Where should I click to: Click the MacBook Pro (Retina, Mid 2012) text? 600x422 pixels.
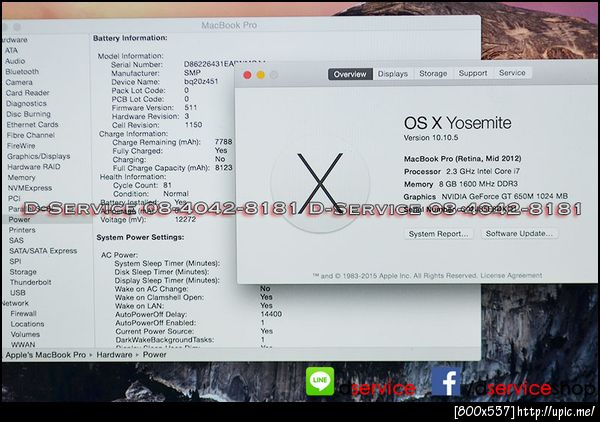[x=463, y=159]
